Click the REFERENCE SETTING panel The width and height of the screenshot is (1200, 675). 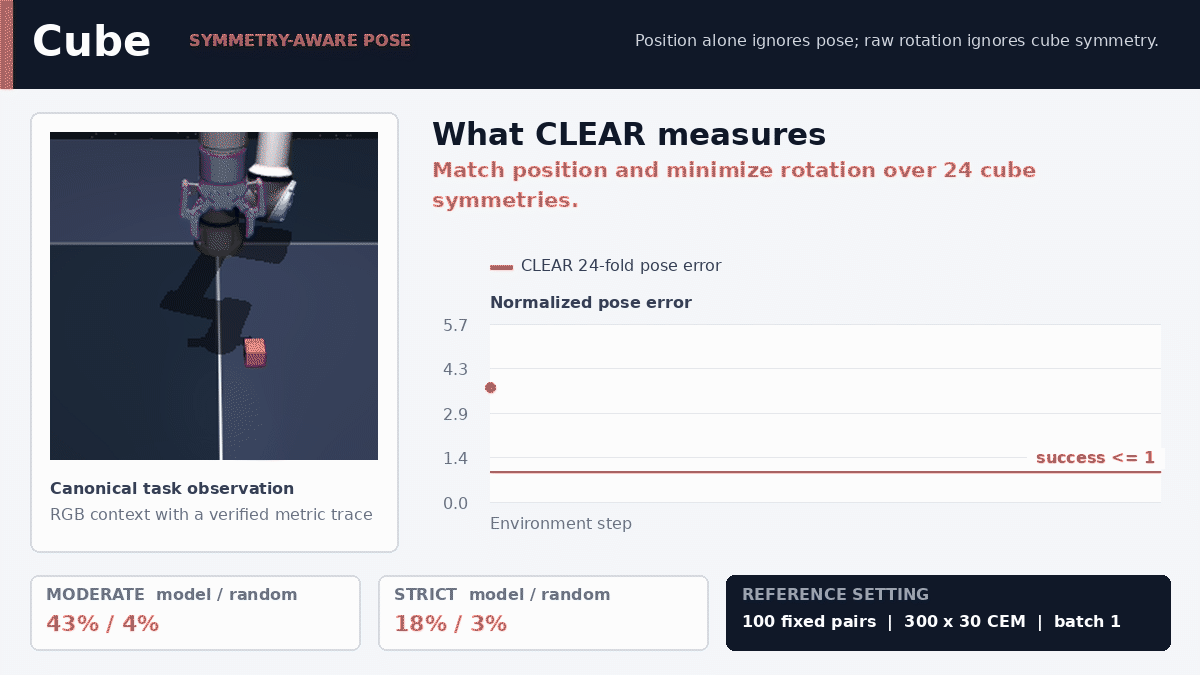tap(948, 613)
